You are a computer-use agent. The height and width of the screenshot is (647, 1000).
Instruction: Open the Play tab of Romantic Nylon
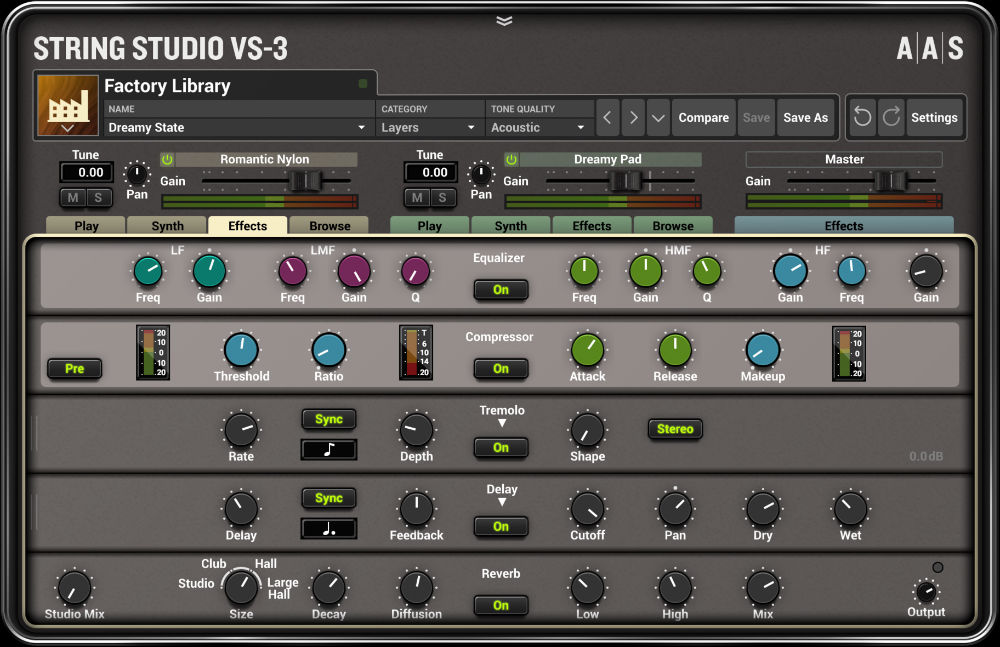click(x=85, y=225)
